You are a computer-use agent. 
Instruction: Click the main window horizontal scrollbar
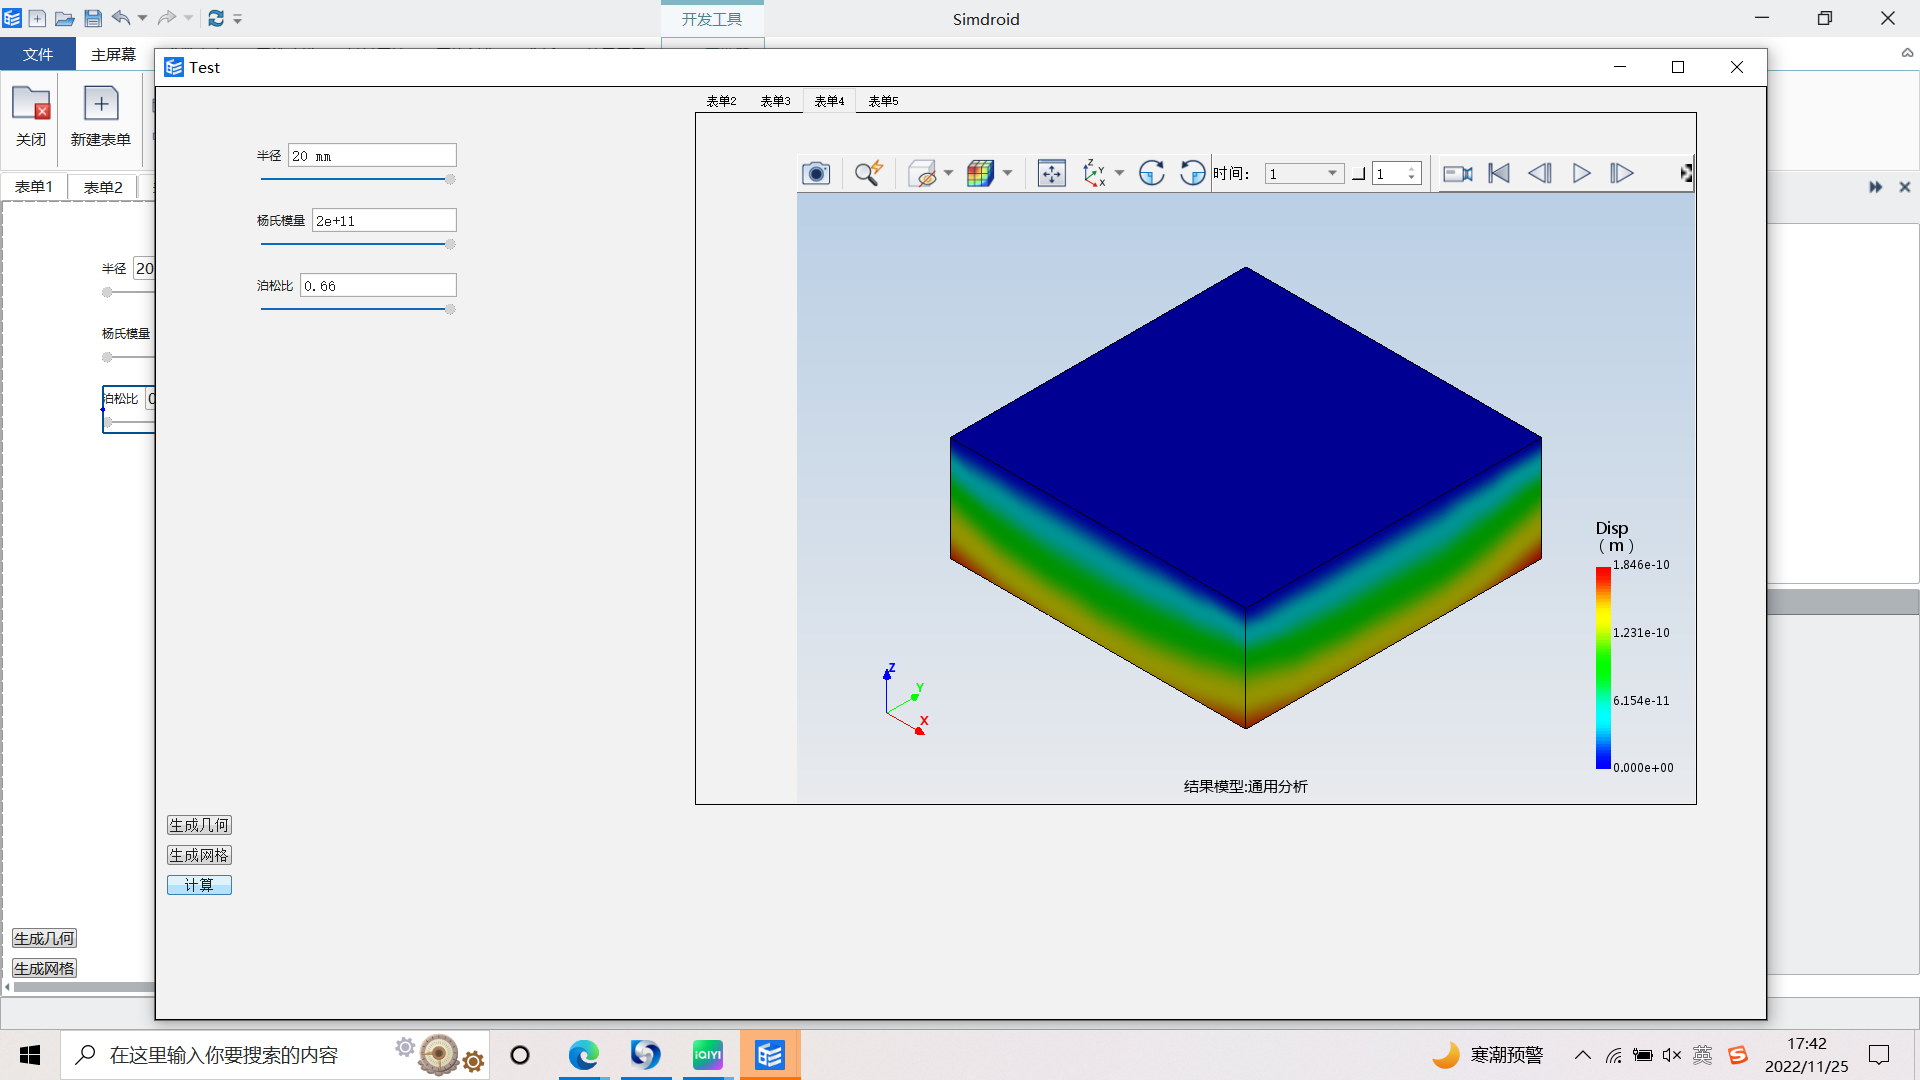(84, 987)
